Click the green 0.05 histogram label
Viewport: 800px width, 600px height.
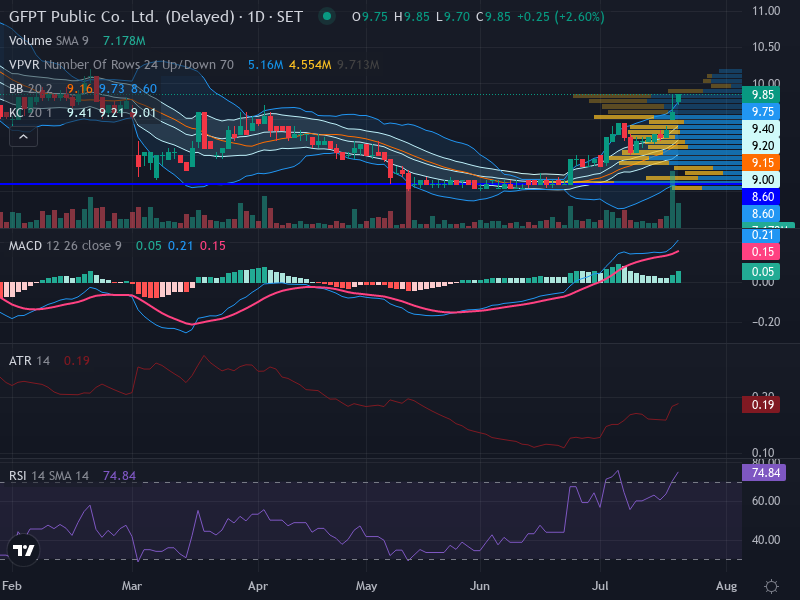click(x=762, y=271)
